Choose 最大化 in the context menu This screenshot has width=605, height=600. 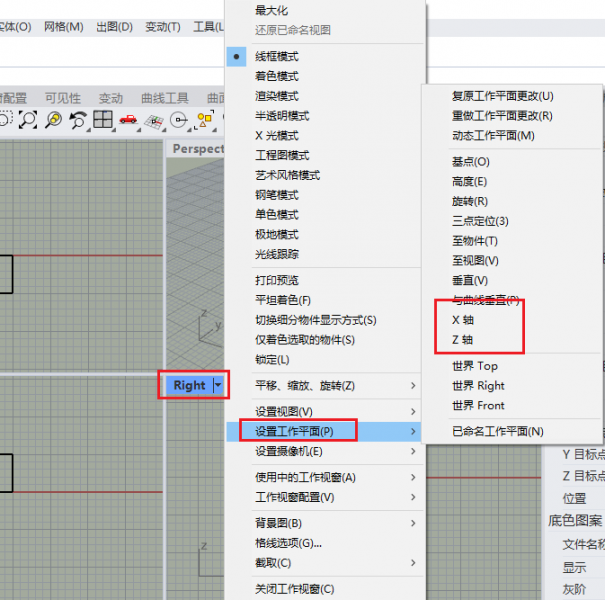(271, 11)
